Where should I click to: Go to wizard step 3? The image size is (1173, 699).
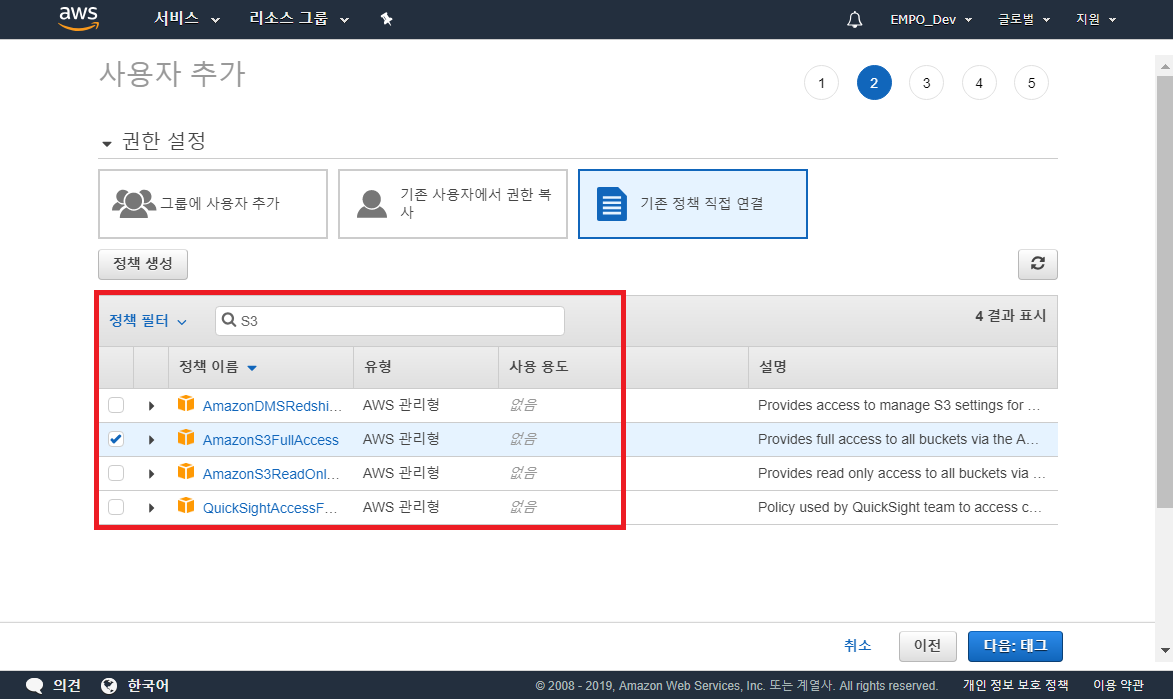(x=926, y=83)
